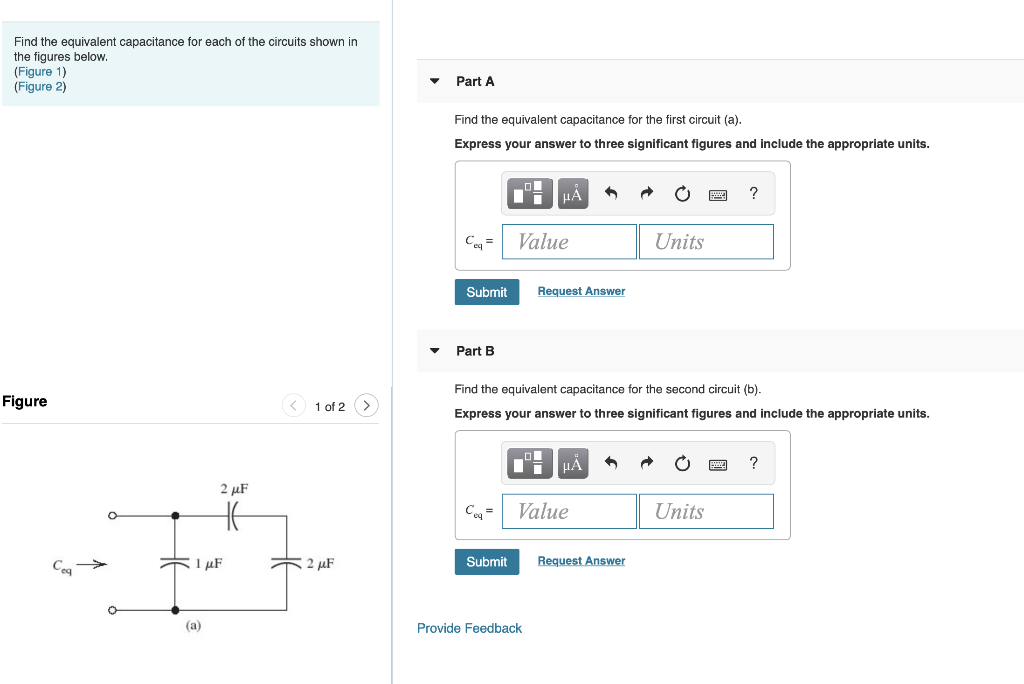The width and height of the screenshot is (1024, 684).
Task: Select the µÅ units symbol tool in Part A
Action: [571, 193]
